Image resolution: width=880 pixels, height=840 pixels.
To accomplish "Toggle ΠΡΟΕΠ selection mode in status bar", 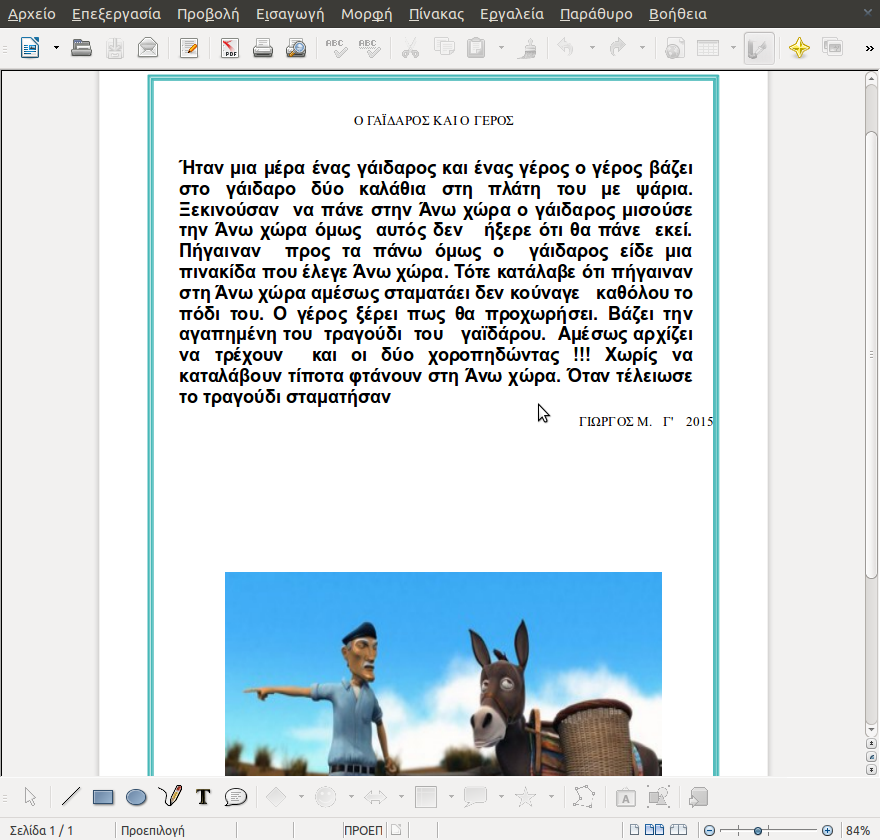I will (363, 830).
